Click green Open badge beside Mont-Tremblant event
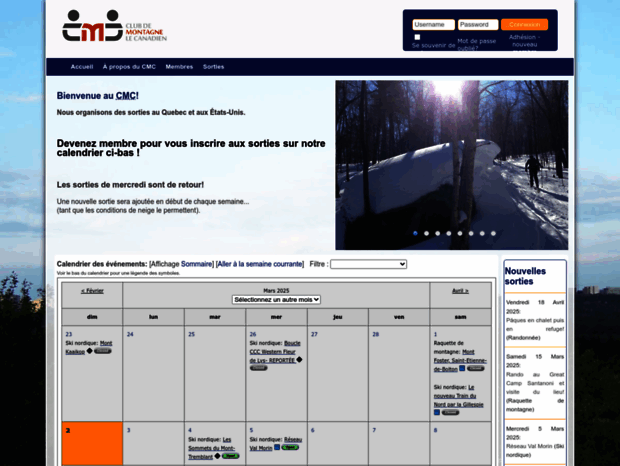620x466 pixels. click(x=231, y=456)
